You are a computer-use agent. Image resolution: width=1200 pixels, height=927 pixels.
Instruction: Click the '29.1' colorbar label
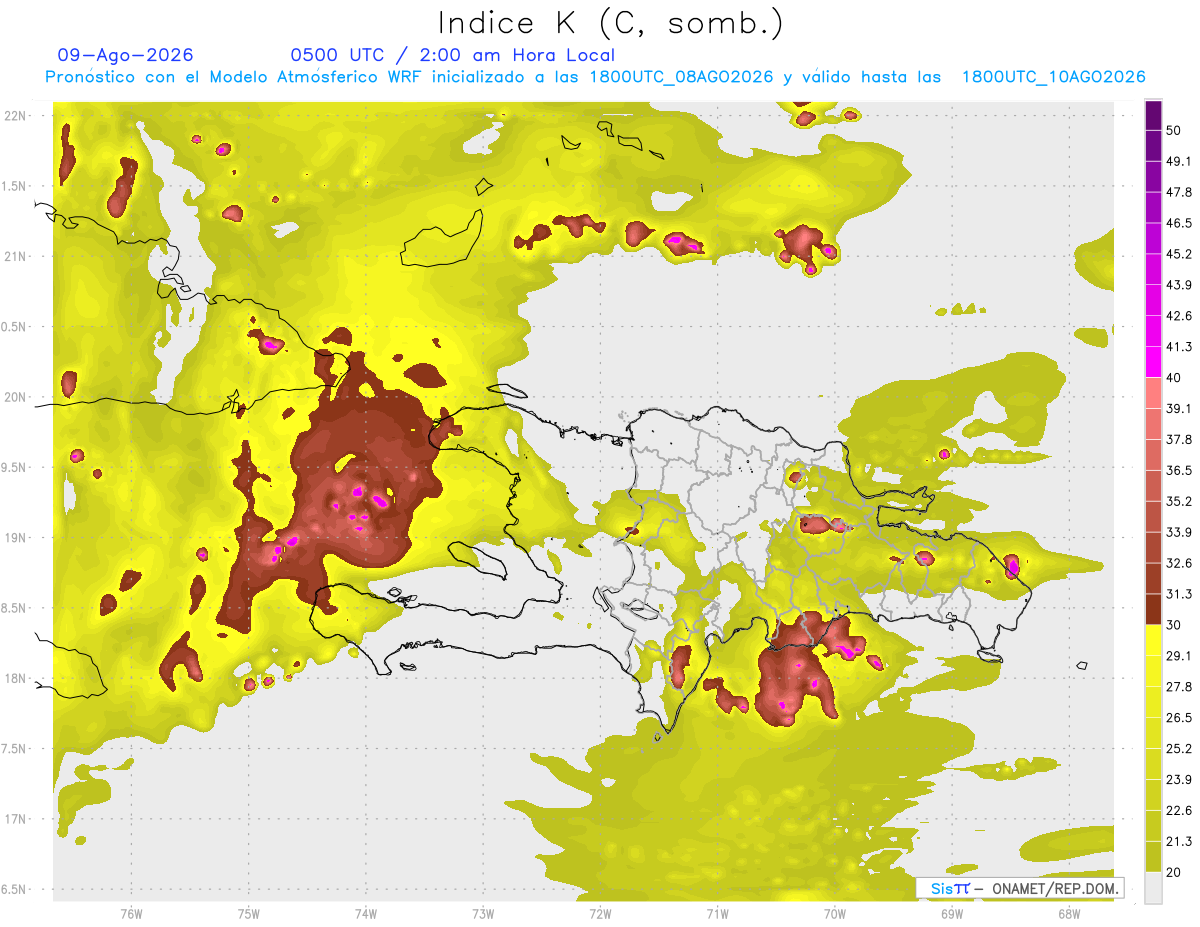click(1179, 656)
